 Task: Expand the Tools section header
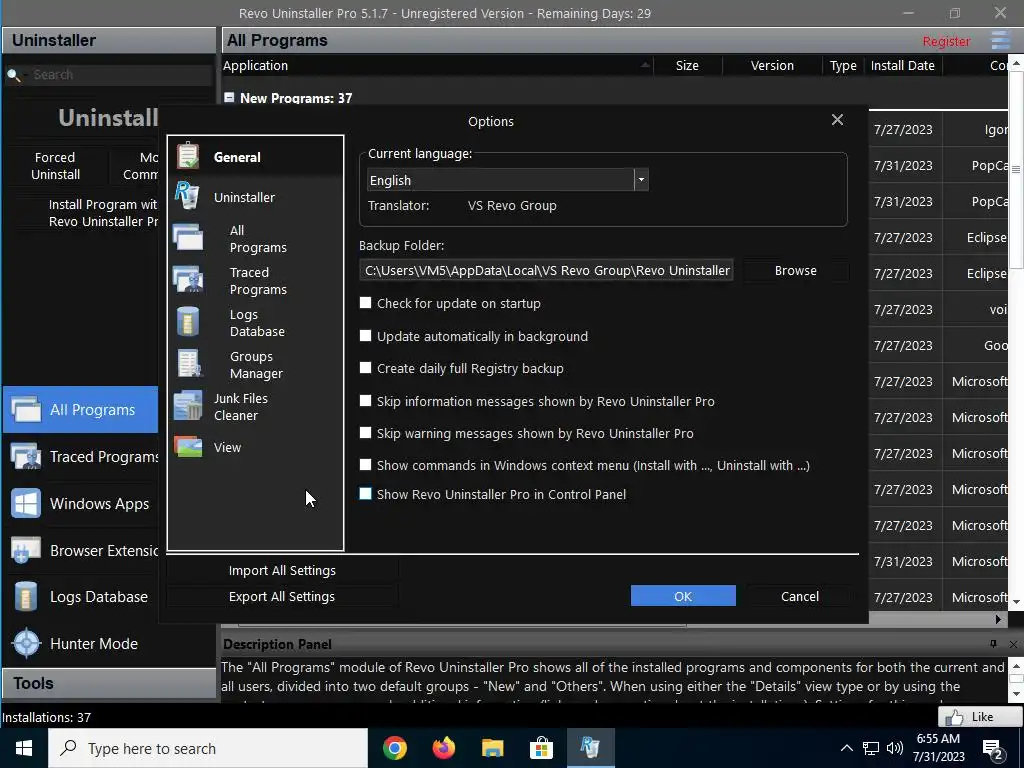click(108, 683)
